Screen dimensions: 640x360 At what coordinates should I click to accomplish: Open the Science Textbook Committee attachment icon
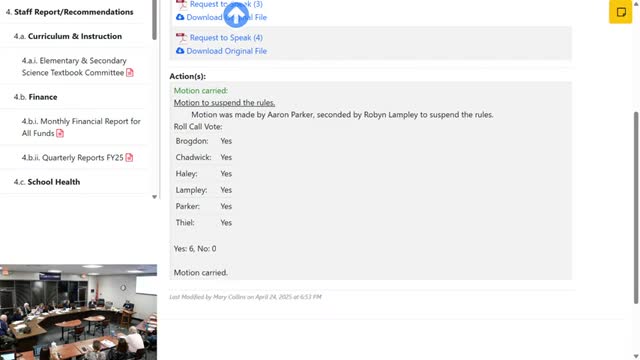(x=130, y=73)
